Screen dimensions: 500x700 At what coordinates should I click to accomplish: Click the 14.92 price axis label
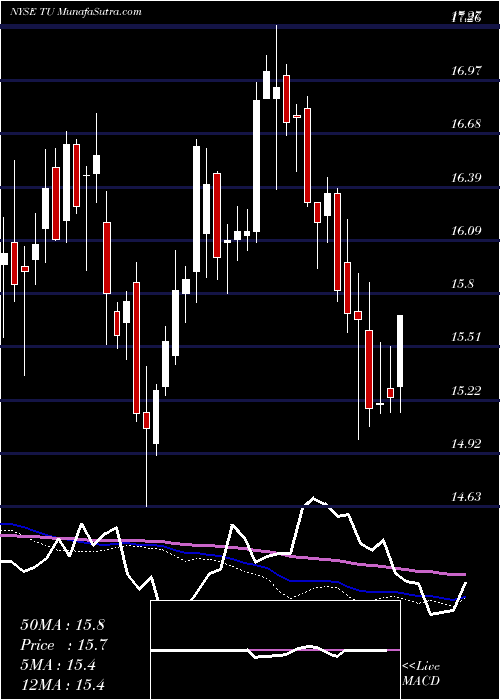pyautogui.click(x=467, y=443)
